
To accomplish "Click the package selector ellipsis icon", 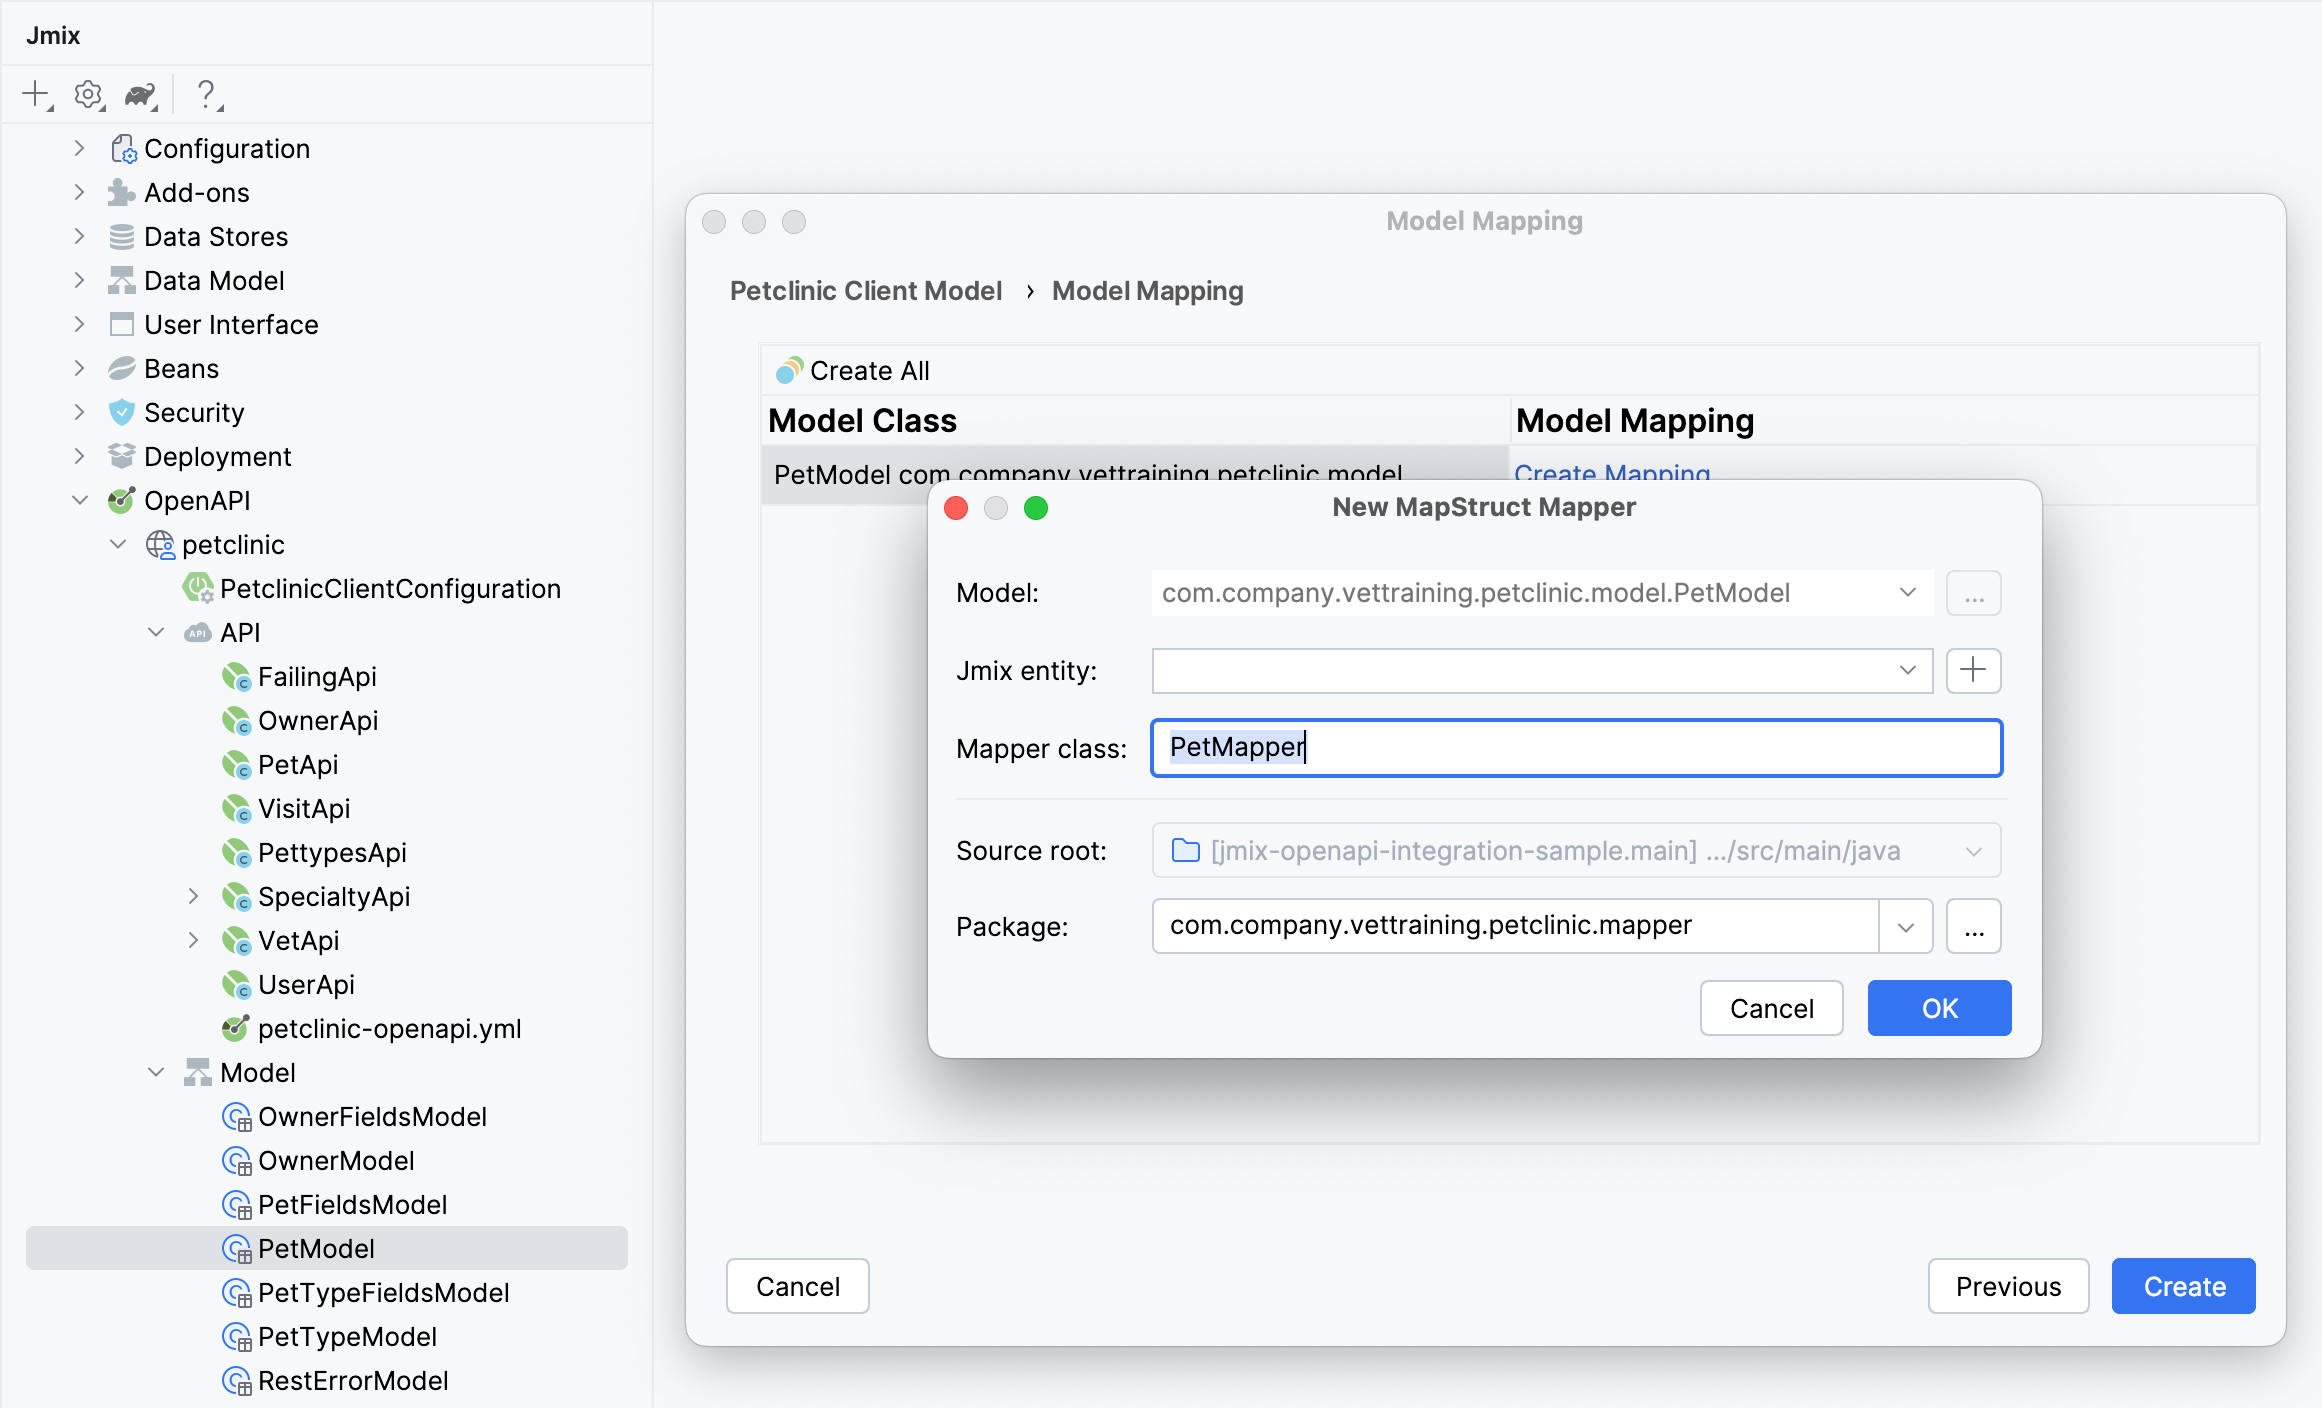I will click(1974, 925).
